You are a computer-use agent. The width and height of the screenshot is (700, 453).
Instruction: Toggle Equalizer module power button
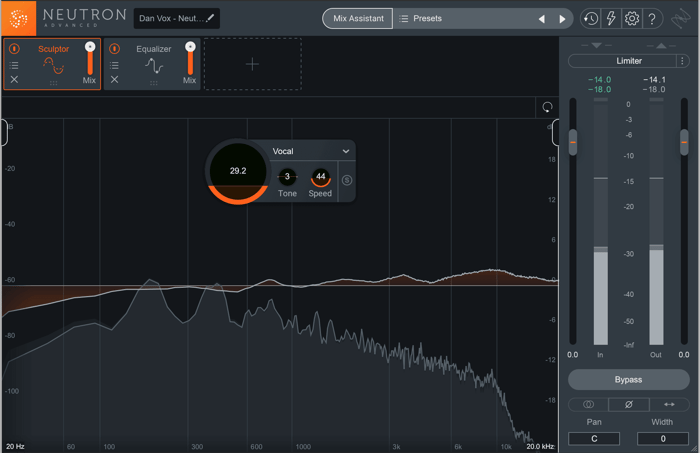click(114, 48)
